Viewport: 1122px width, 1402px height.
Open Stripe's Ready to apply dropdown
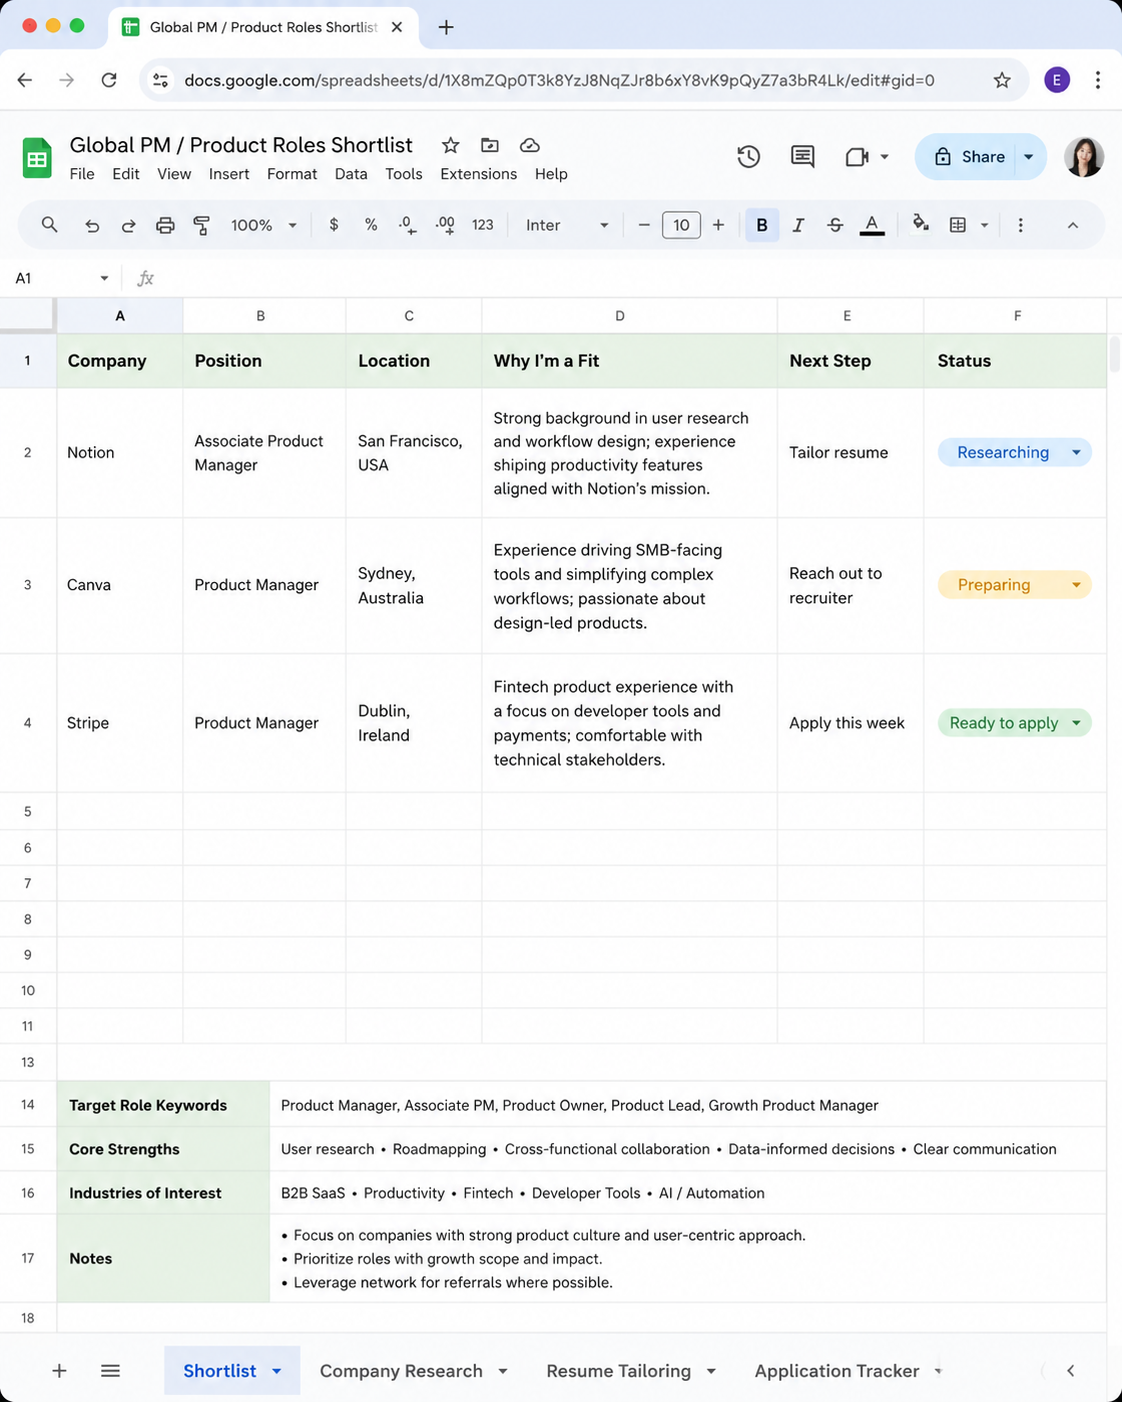coord(1014,723)
